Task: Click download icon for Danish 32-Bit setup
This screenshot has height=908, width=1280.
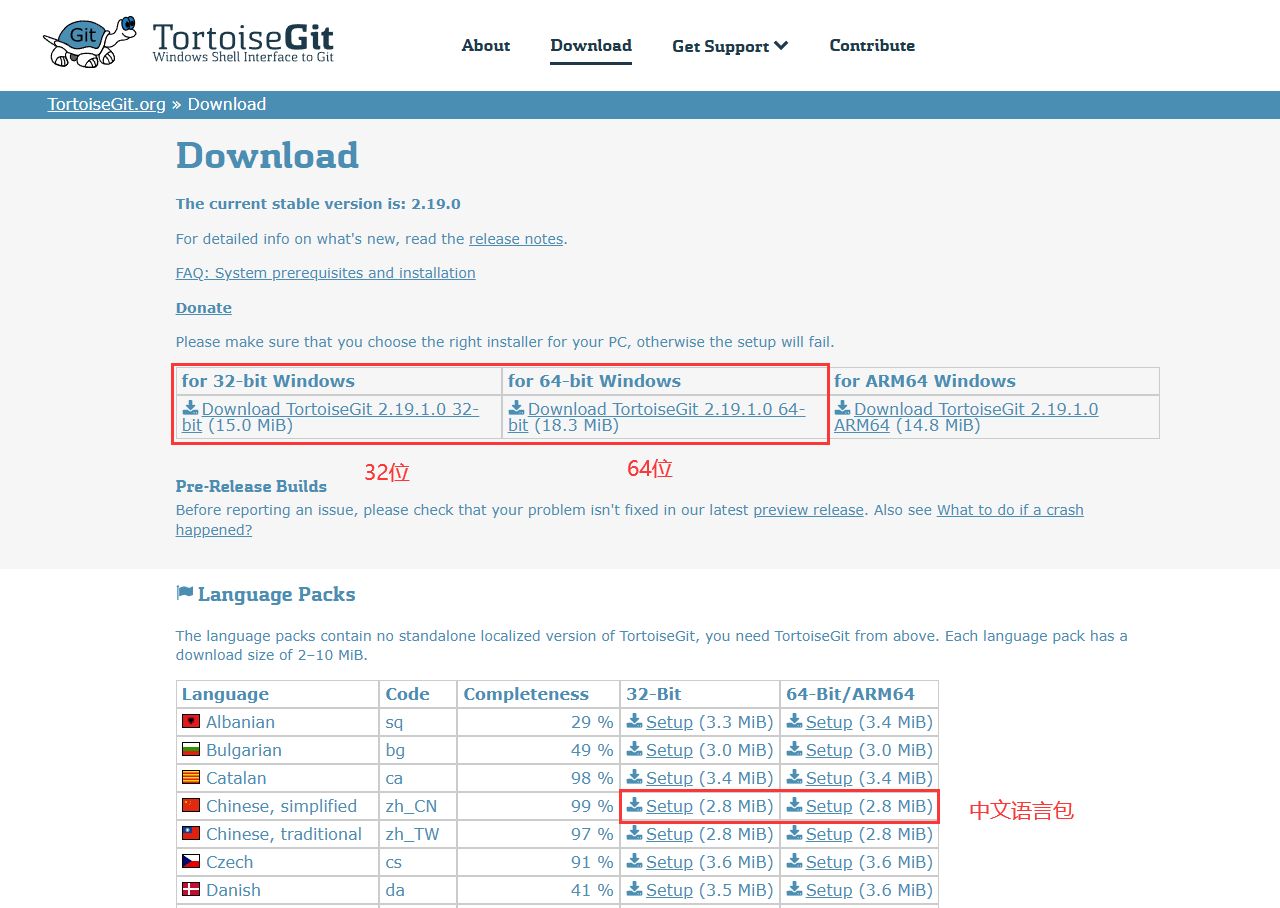Action: pyautogui.click(x=634, y=889)
